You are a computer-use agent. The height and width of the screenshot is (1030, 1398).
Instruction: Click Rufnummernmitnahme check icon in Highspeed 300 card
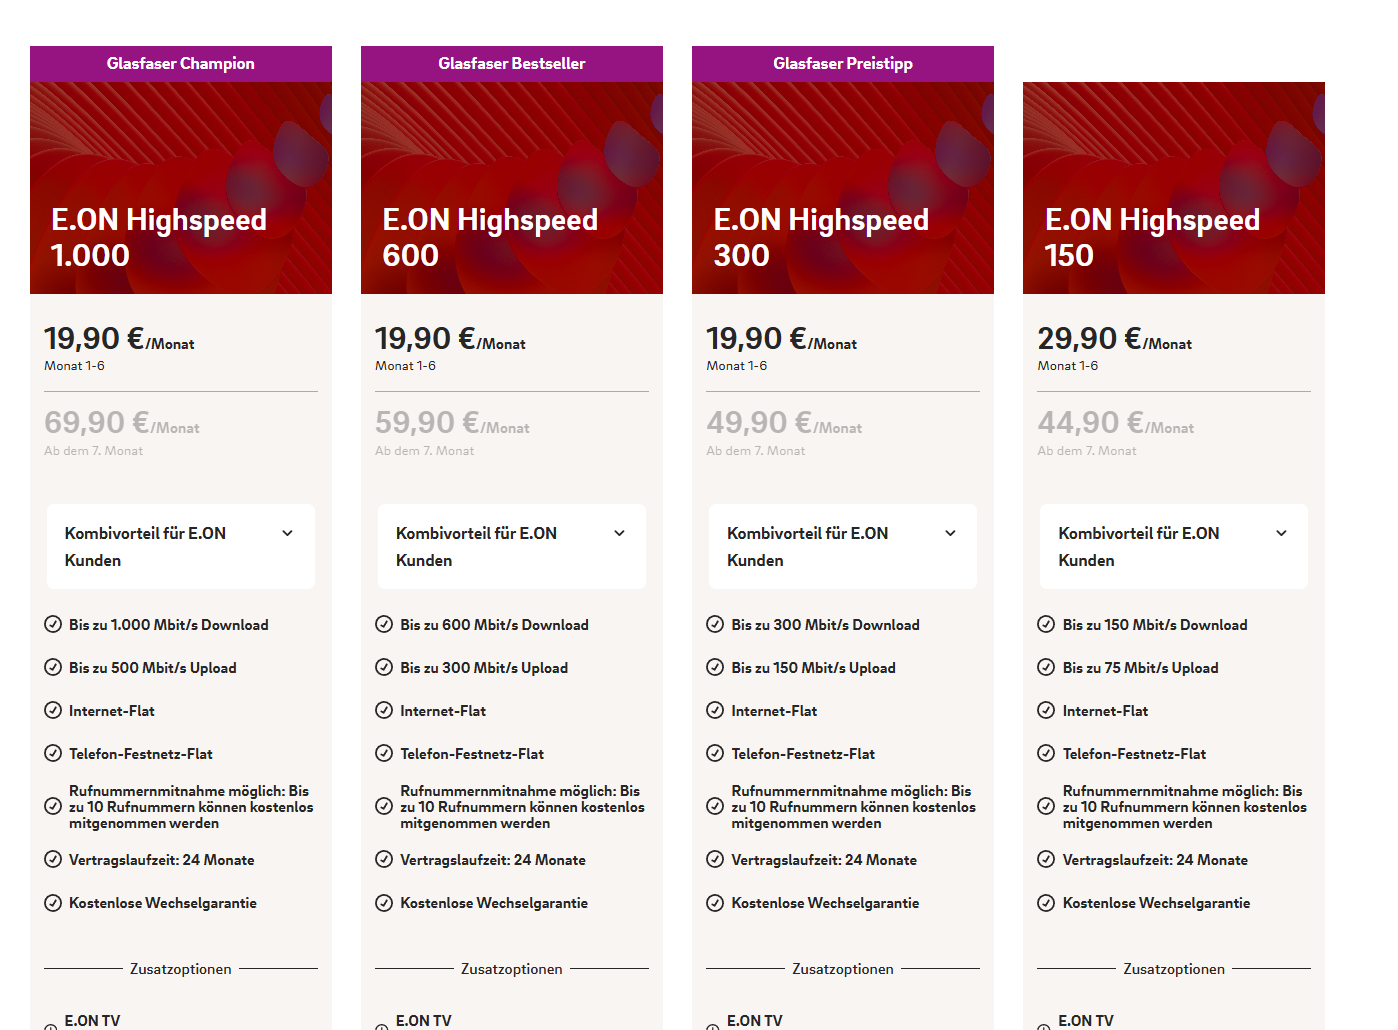pyautogui.click(x=715, y=806)
